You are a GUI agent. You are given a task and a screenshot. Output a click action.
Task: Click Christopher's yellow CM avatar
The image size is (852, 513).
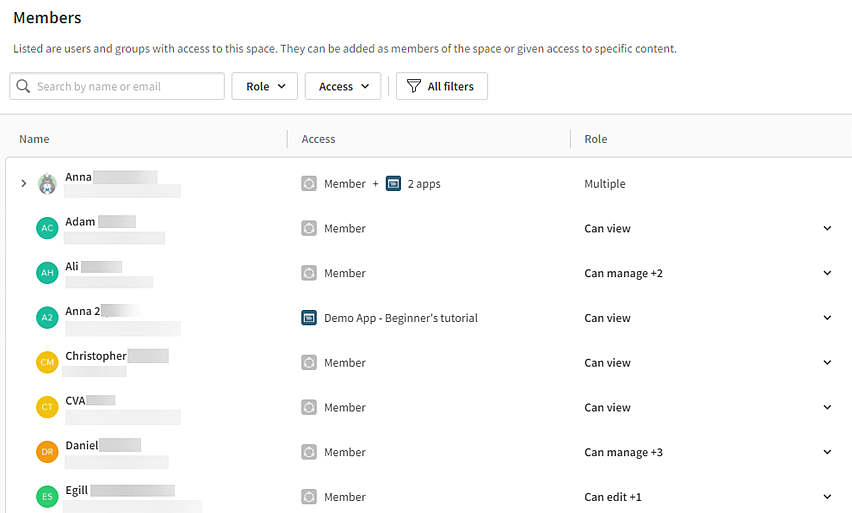(x=47, y=363)
